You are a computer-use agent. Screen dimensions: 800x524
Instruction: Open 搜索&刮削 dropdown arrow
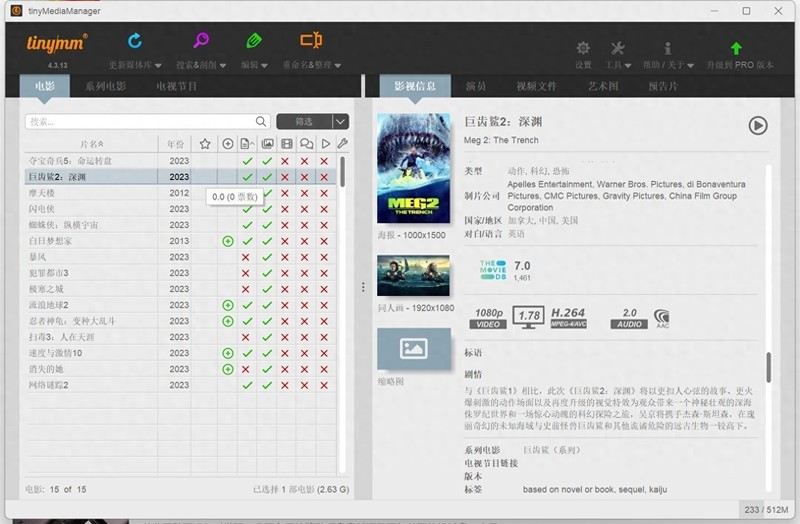pos(222,65)
